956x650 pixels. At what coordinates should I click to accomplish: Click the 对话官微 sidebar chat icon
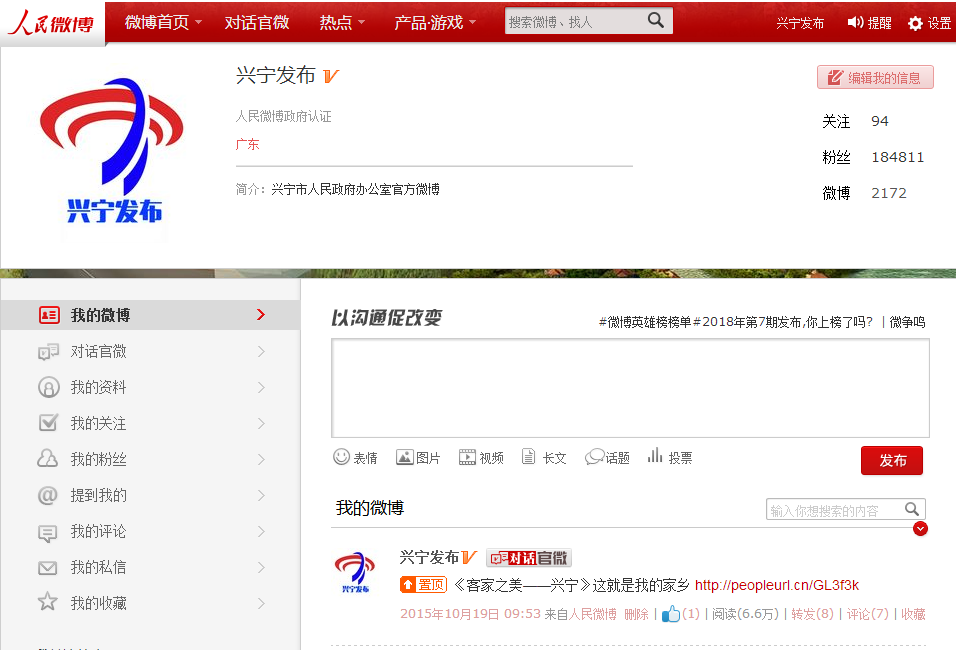[48, 351]
